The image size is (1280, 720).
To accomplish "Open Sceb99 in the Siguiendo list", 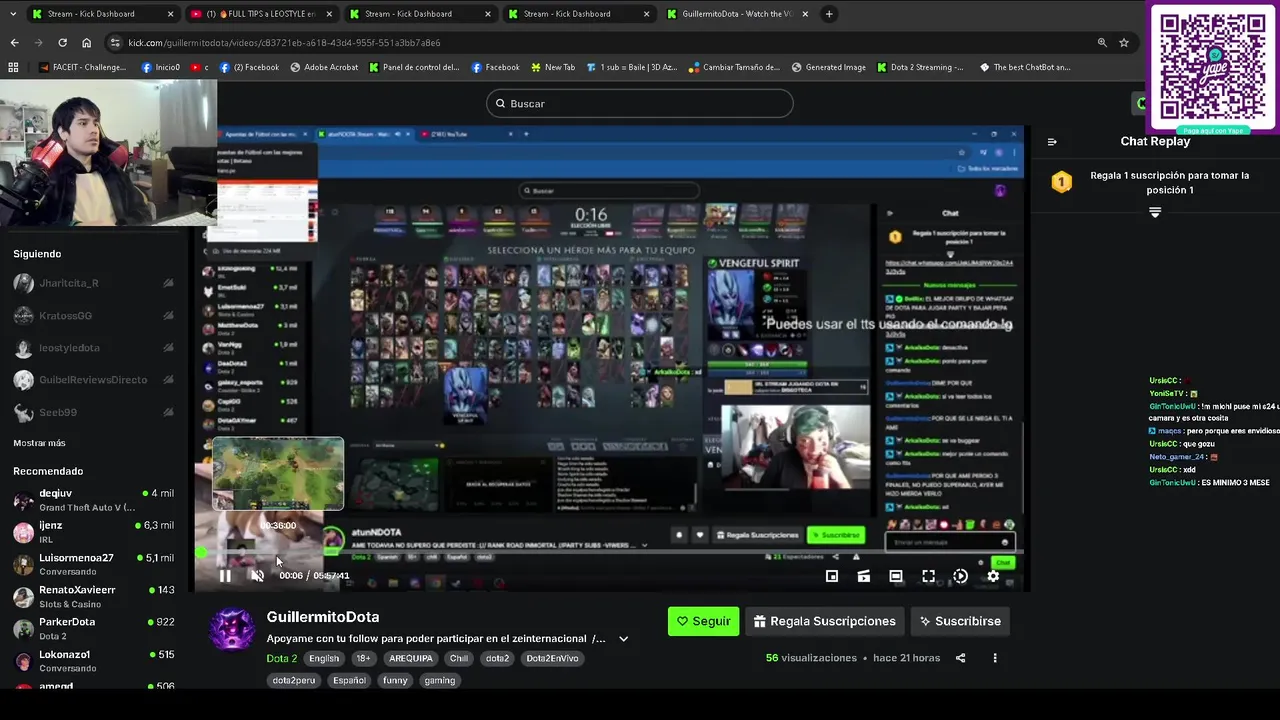I will (x=96, y=412).
